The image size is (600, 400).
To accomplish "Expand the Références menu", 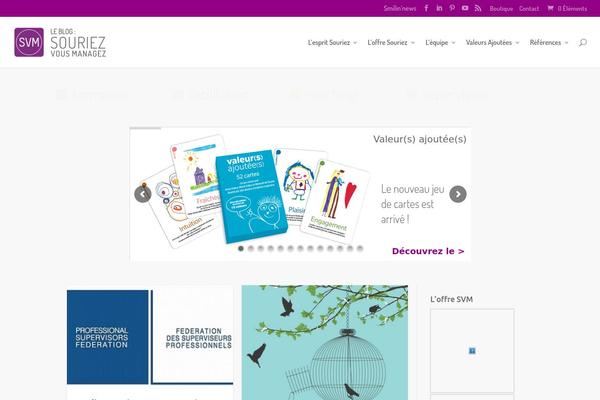I will coord(549,42).
